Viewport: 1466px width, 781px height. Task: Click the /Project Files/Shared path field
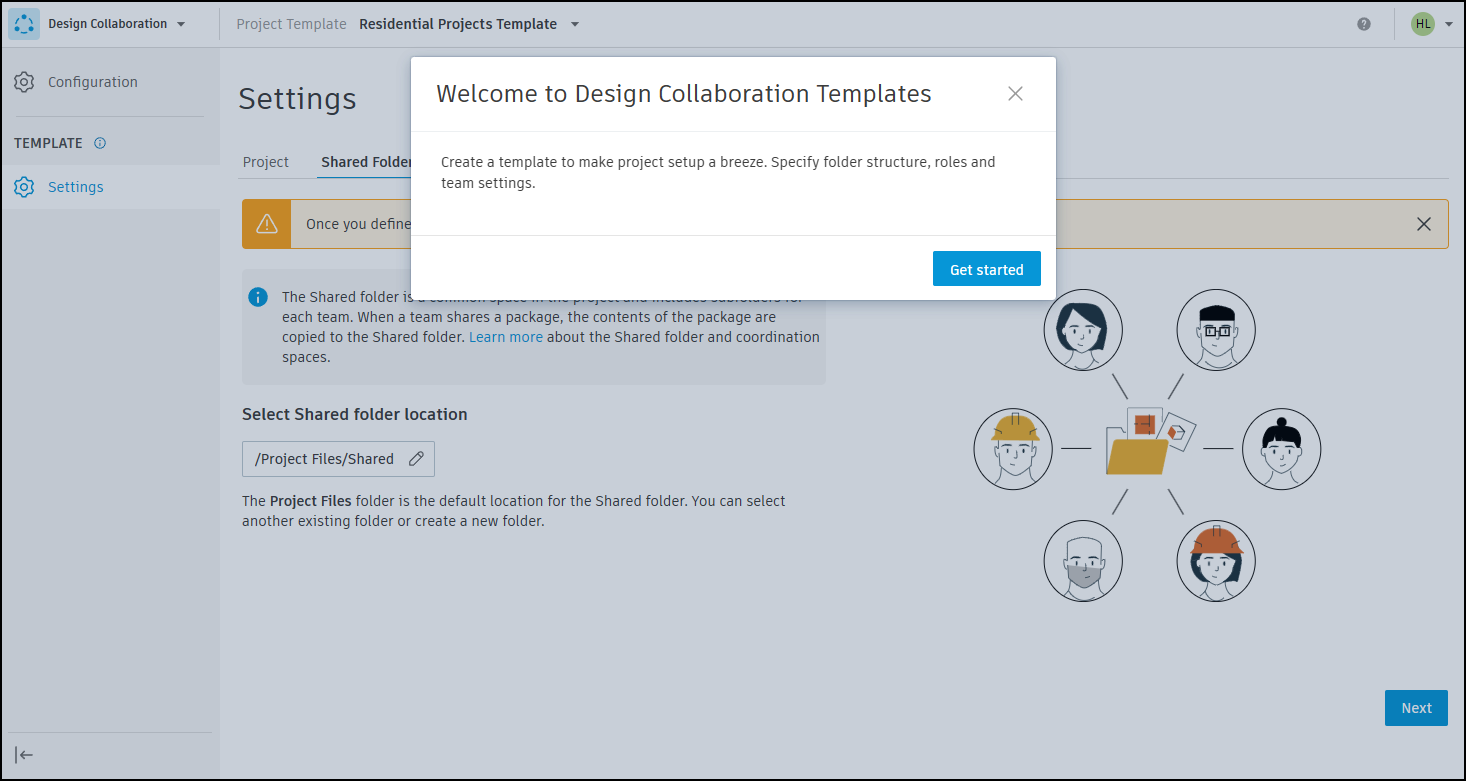338,459
